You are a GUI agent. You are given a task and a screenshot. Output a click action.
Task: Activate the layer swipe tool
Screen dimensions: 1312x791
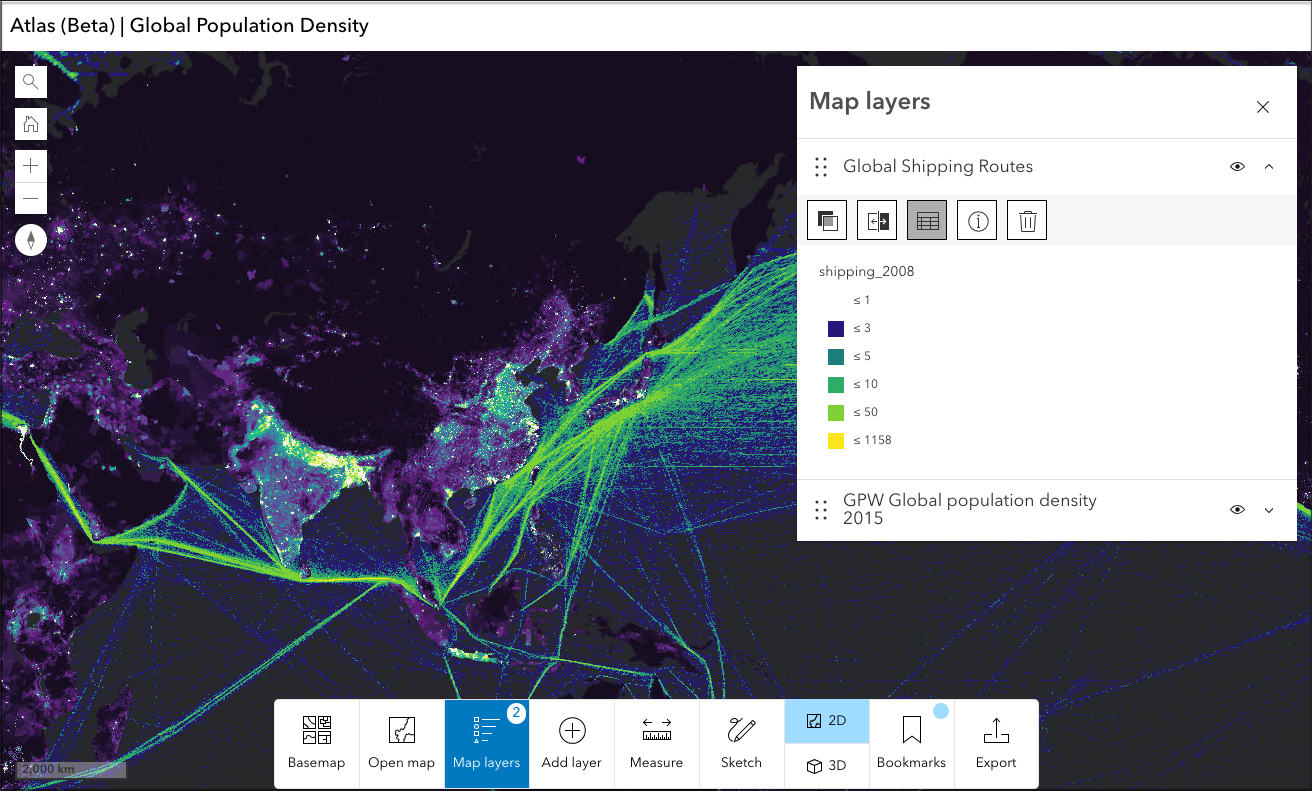click(877, 220)
